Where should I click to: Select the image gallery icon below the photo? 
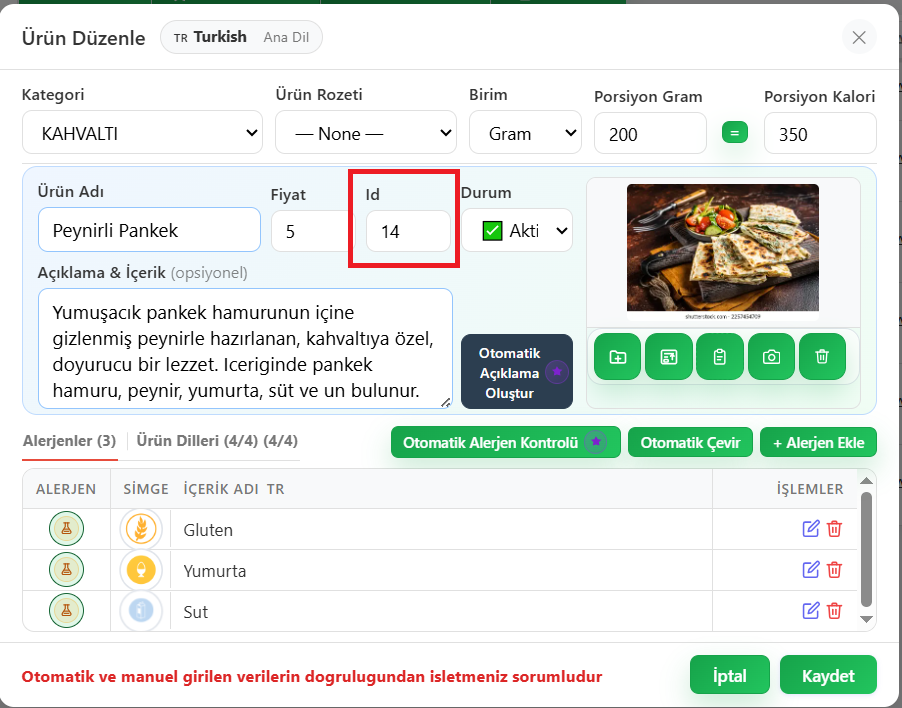(x=668, y=356)
